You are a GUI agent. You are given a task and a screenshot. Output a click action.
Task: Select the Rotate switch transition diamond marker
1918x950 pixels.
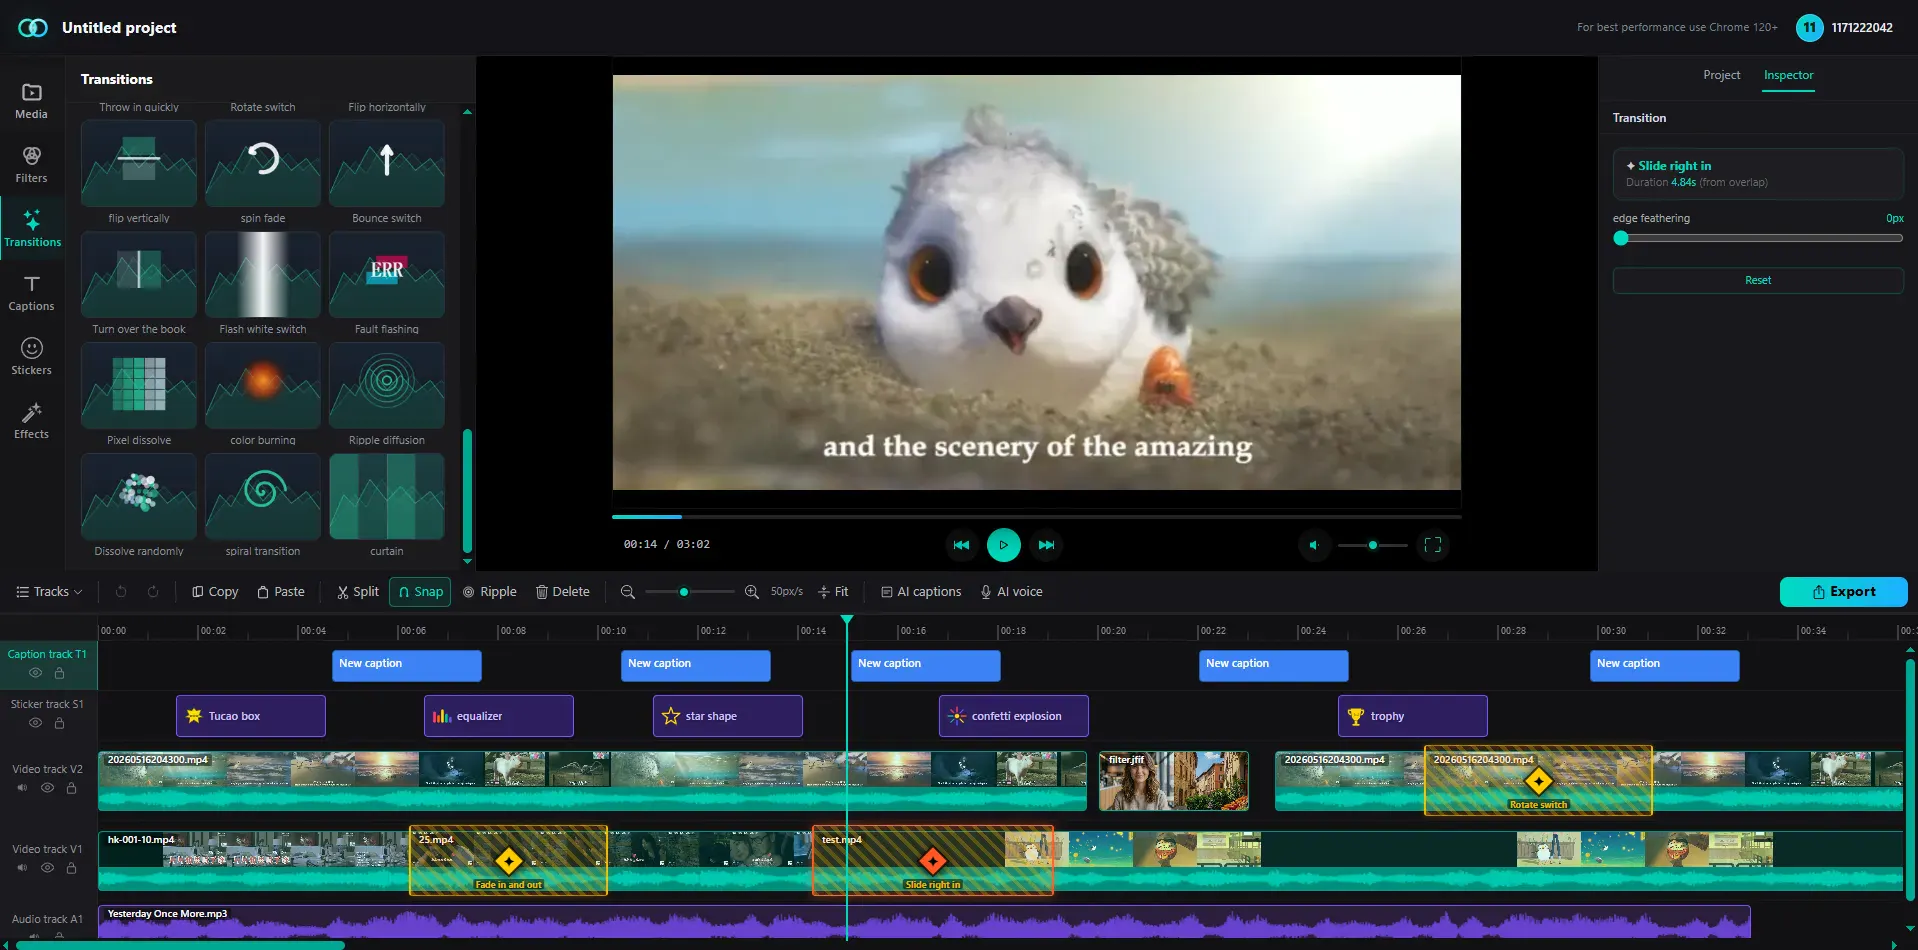[1538, 781]
